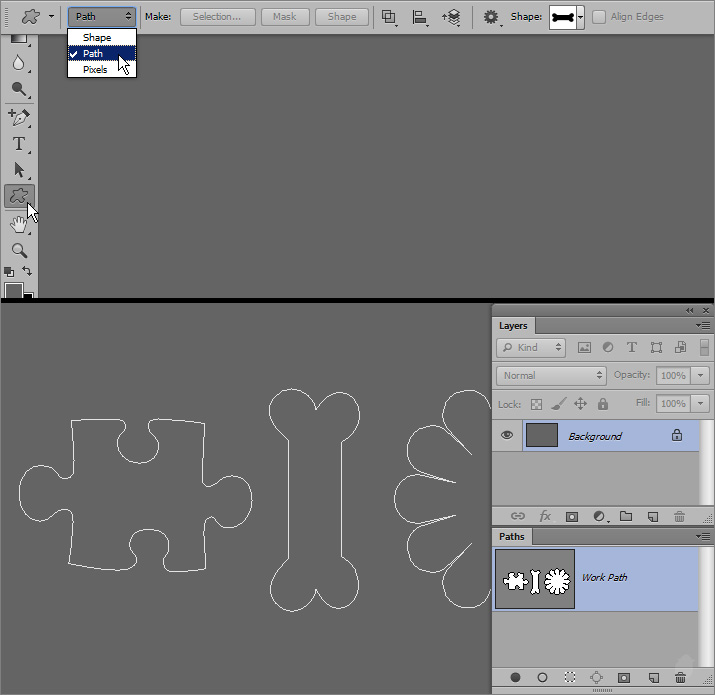The image size is (715, 695).
Task: Click the Mask make button
Action: (284, 17)
